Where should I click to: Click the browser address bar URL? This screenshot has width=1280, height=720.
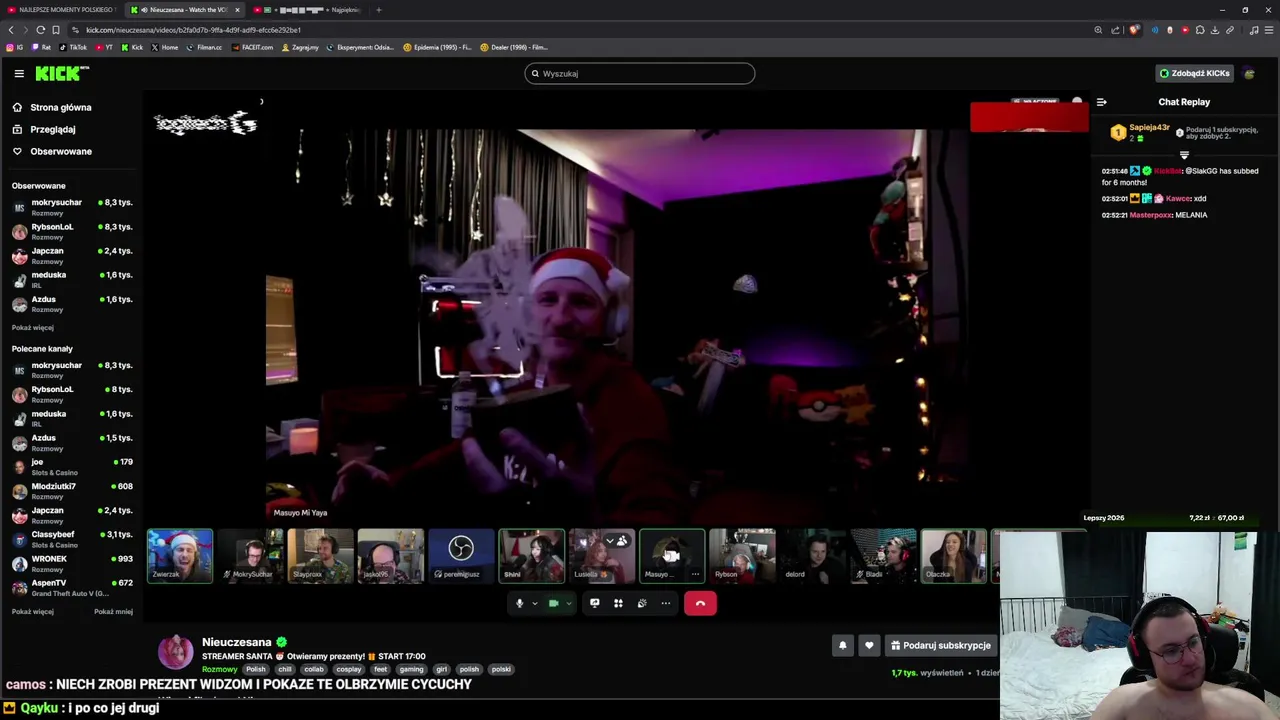coord(193,30)
